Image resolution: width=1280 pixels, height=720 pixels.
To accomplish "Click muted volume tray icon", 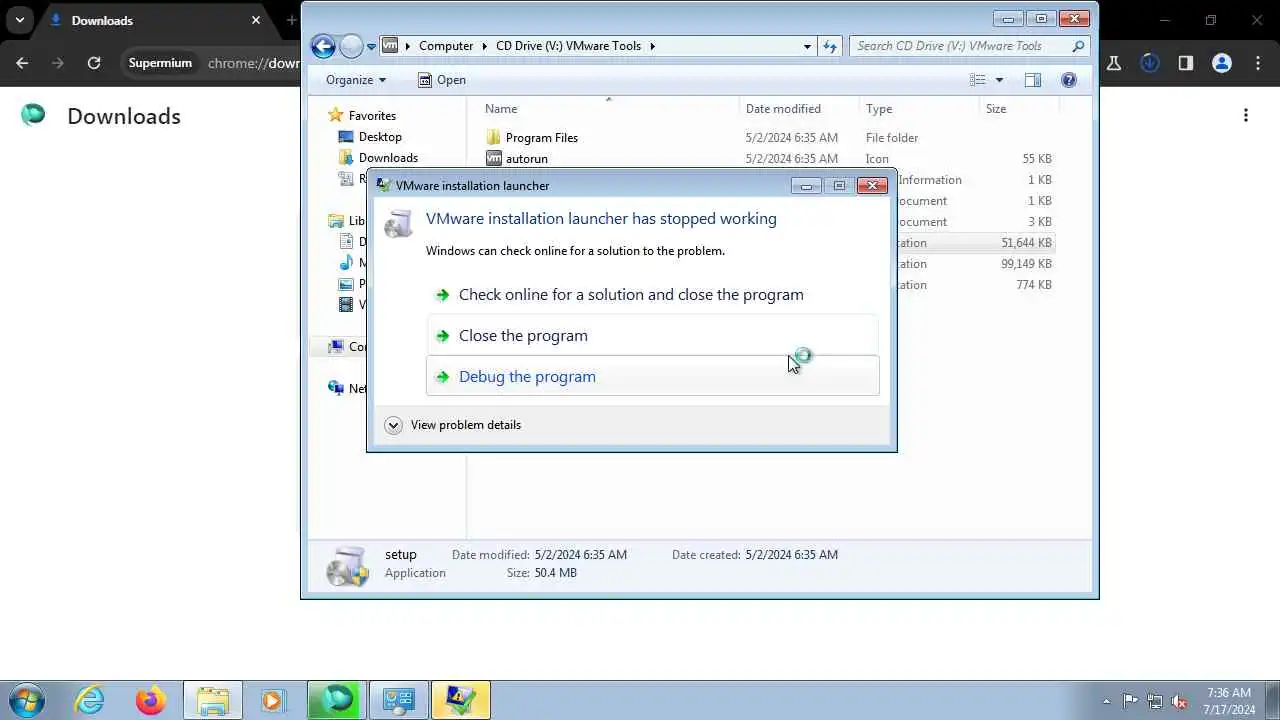I will pyautogui.click(x=1180, y=702).
